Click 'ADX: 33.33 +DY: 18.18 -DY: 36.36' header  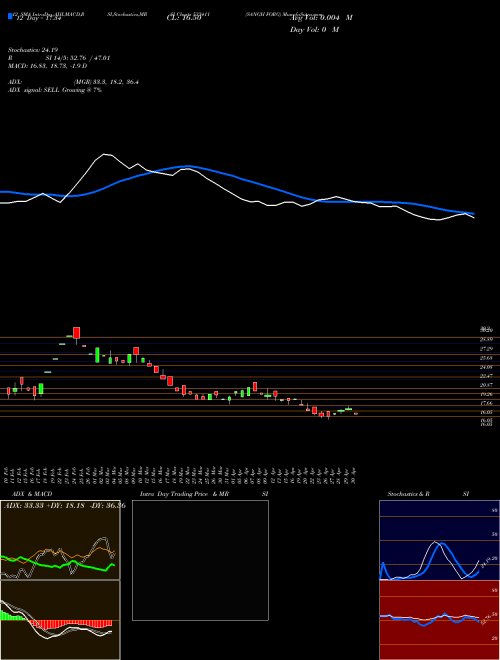click(x=65, y=506)
